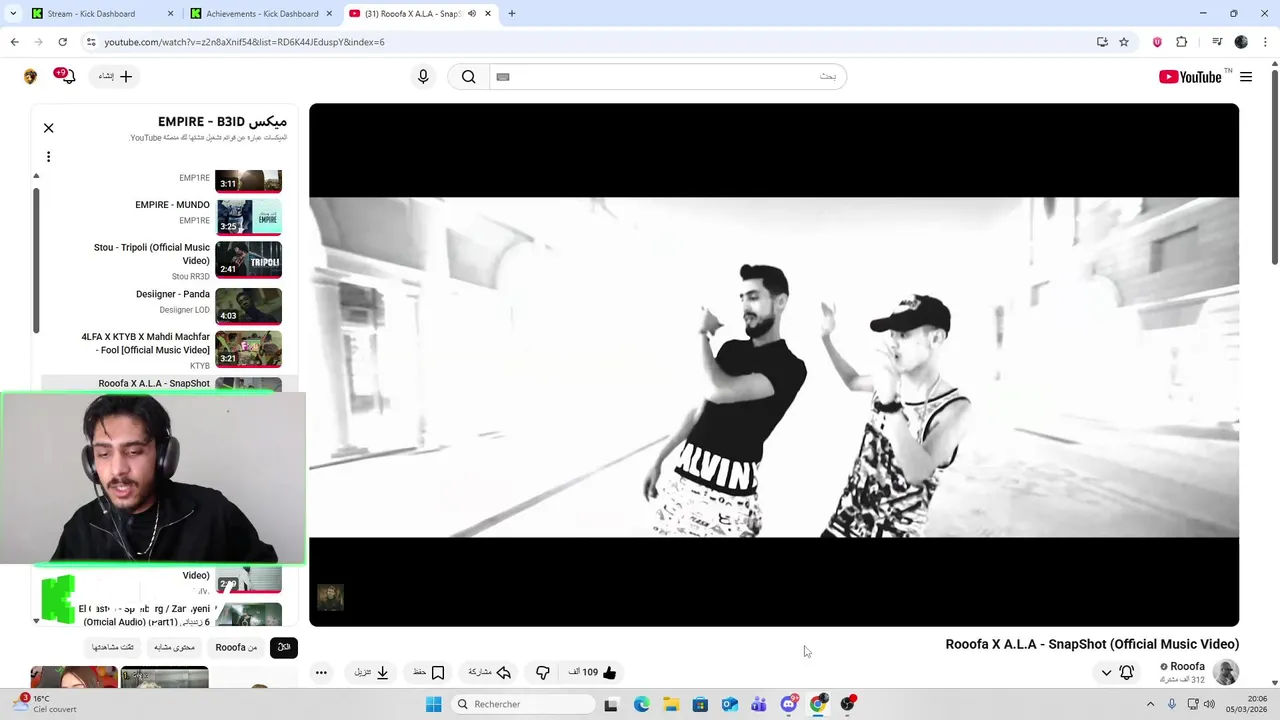Open volume control in system tray

1209,704
